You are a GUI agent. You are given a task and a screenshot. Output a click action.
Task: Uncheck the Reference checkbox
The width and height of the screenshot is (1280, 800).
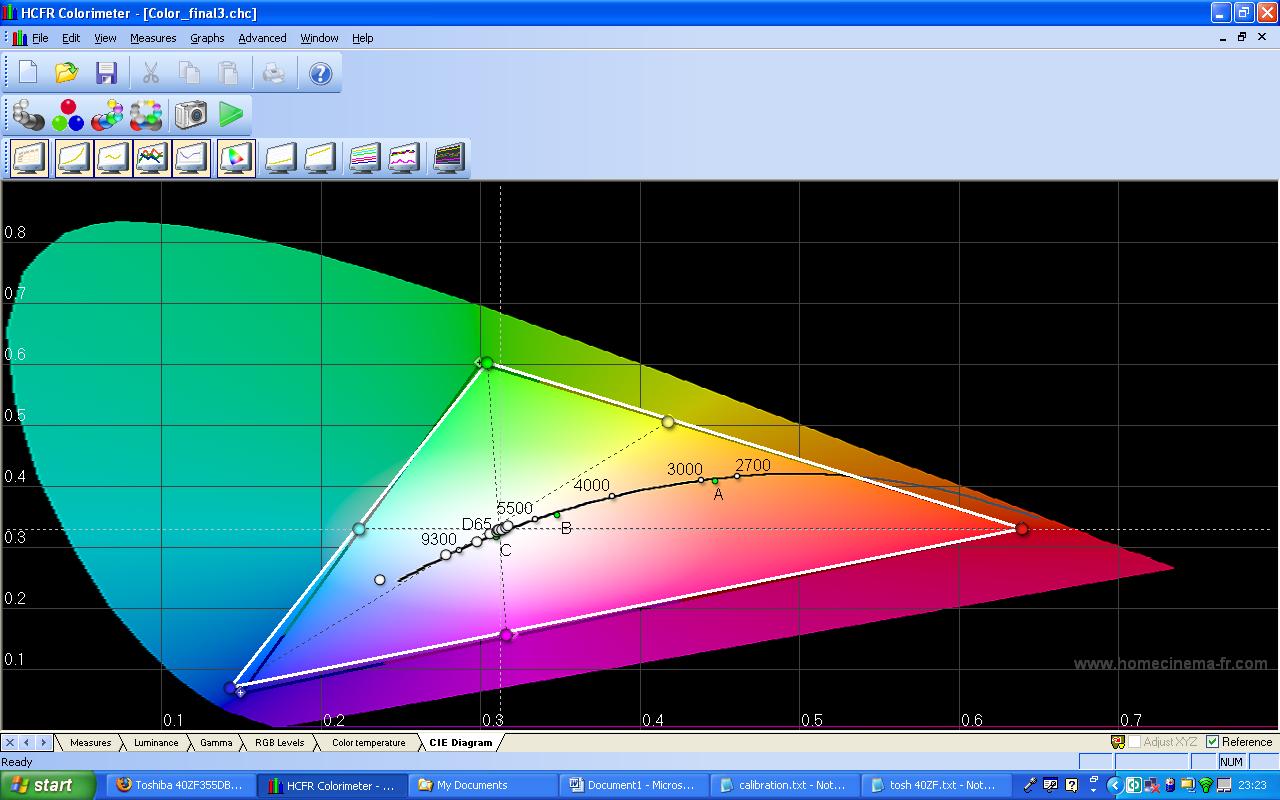1212,742
